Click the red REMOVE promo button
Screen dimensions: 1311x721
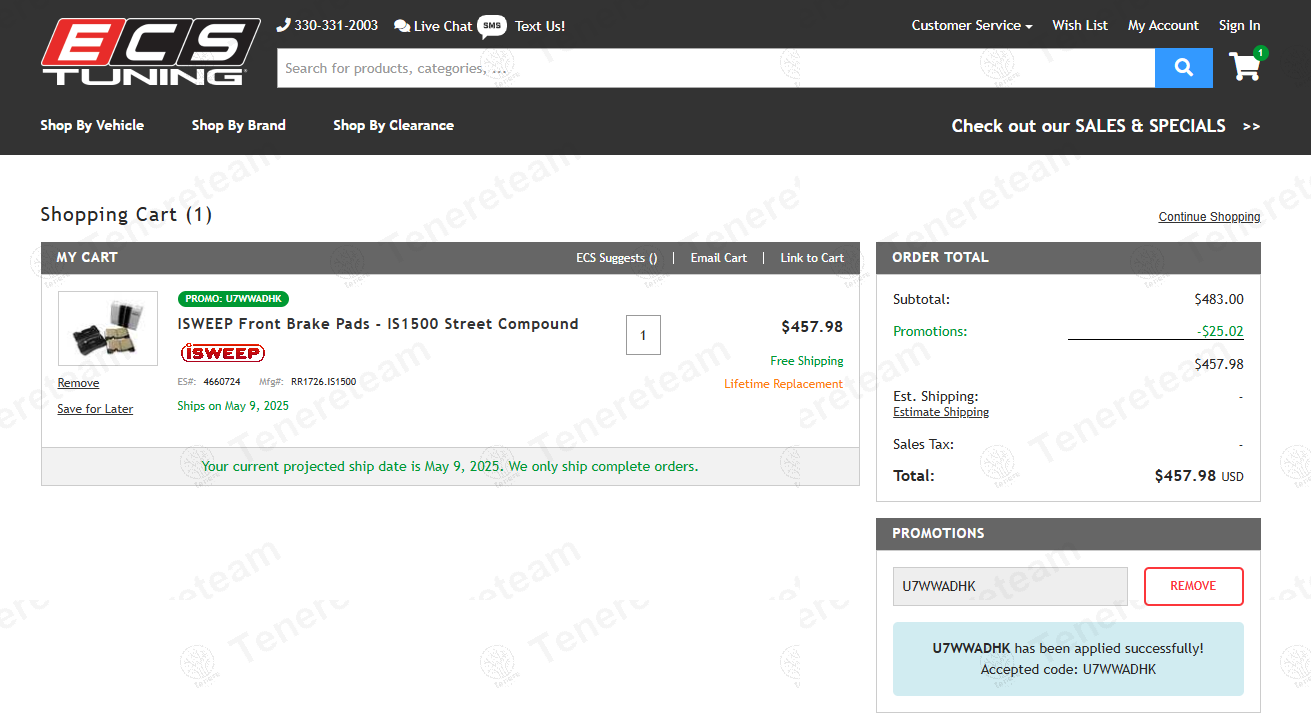1193,586
